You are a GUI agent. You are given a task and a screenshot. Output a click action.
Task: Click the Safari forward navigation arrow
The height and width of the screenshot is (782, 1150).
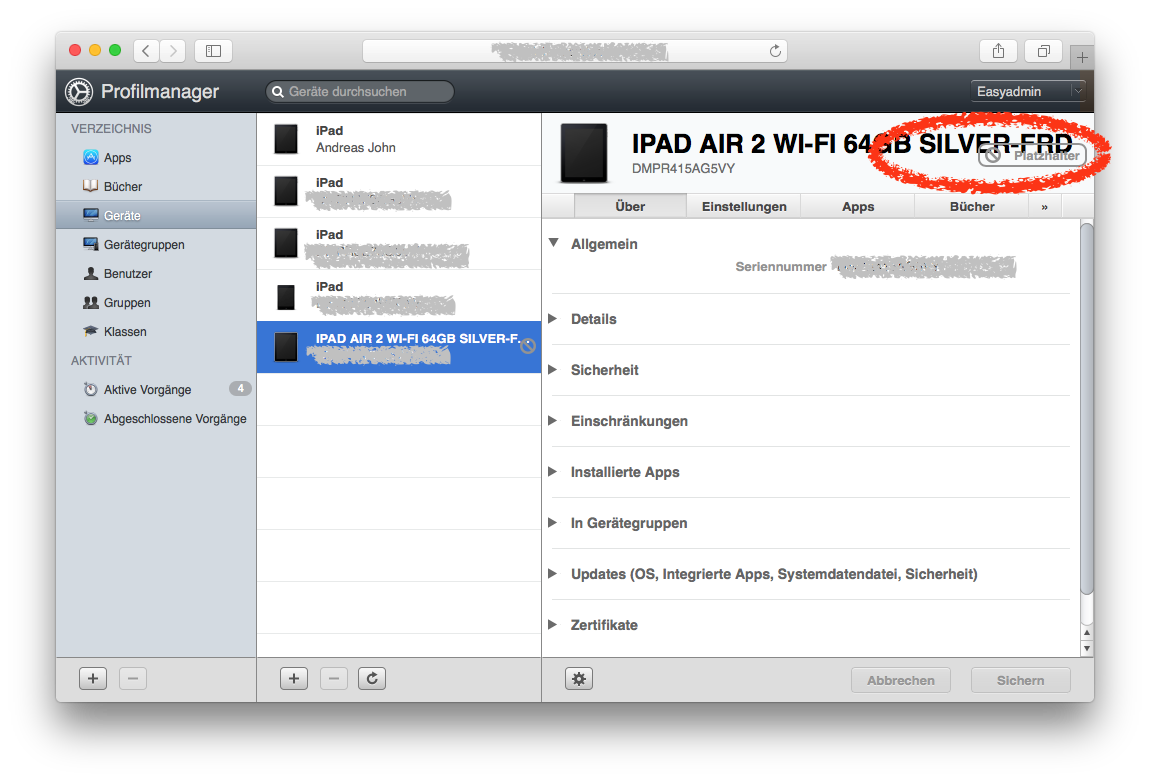pos(173,51)
